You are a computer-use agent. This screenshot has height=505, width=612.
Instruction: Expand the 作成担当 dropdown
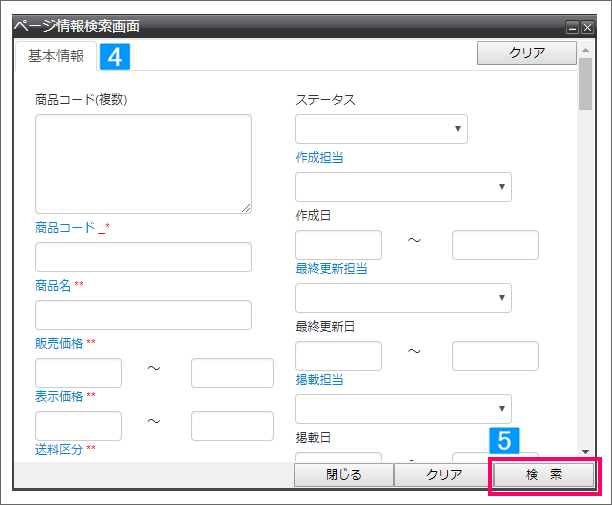coord(403,187)
